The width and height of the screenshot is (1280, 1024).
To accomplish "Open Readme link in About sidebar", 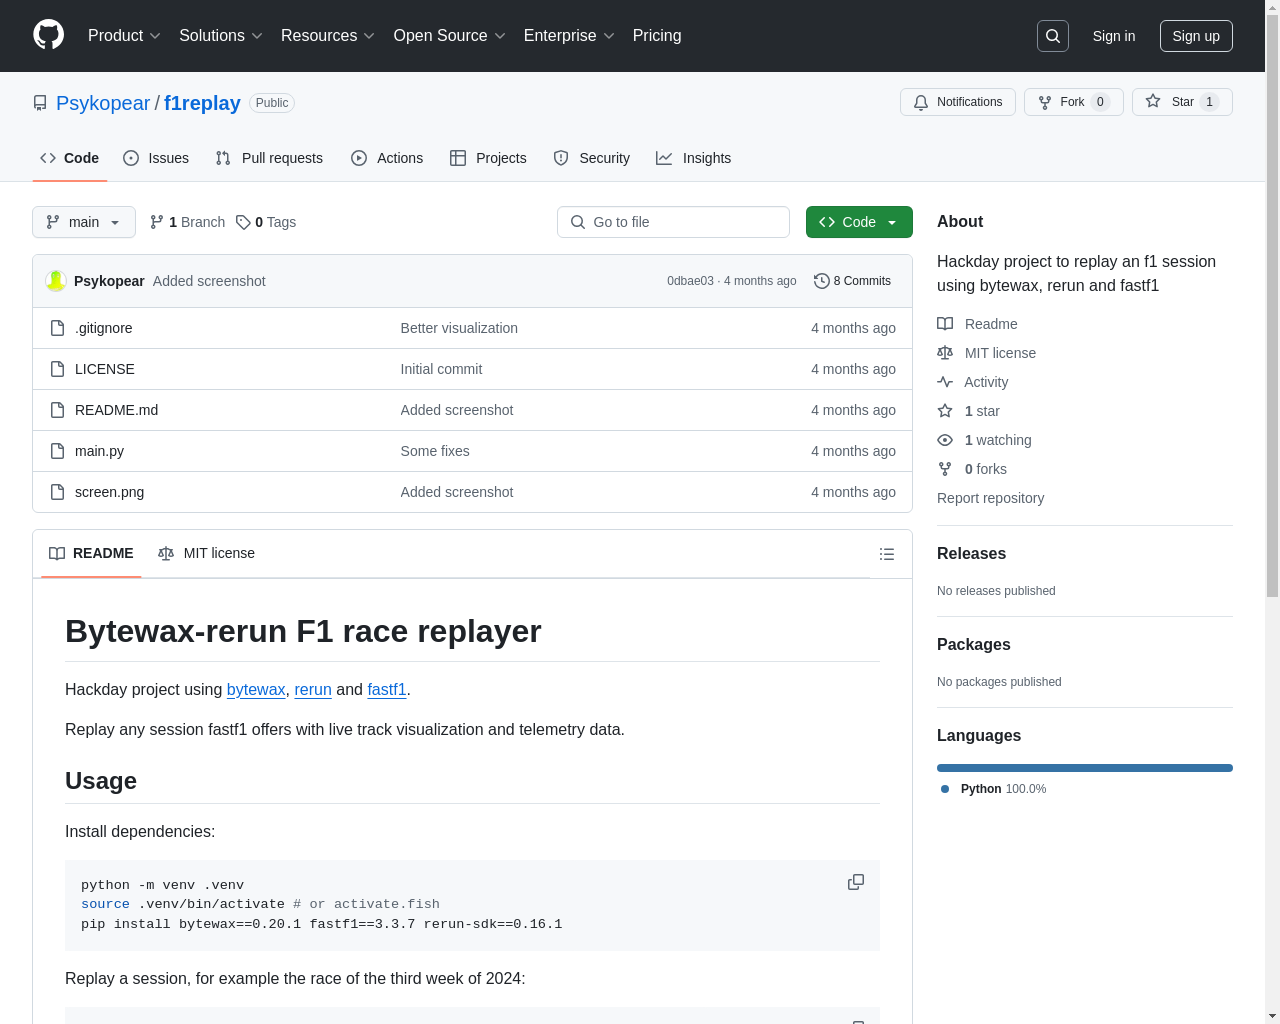I will click(x=977, y=324).
